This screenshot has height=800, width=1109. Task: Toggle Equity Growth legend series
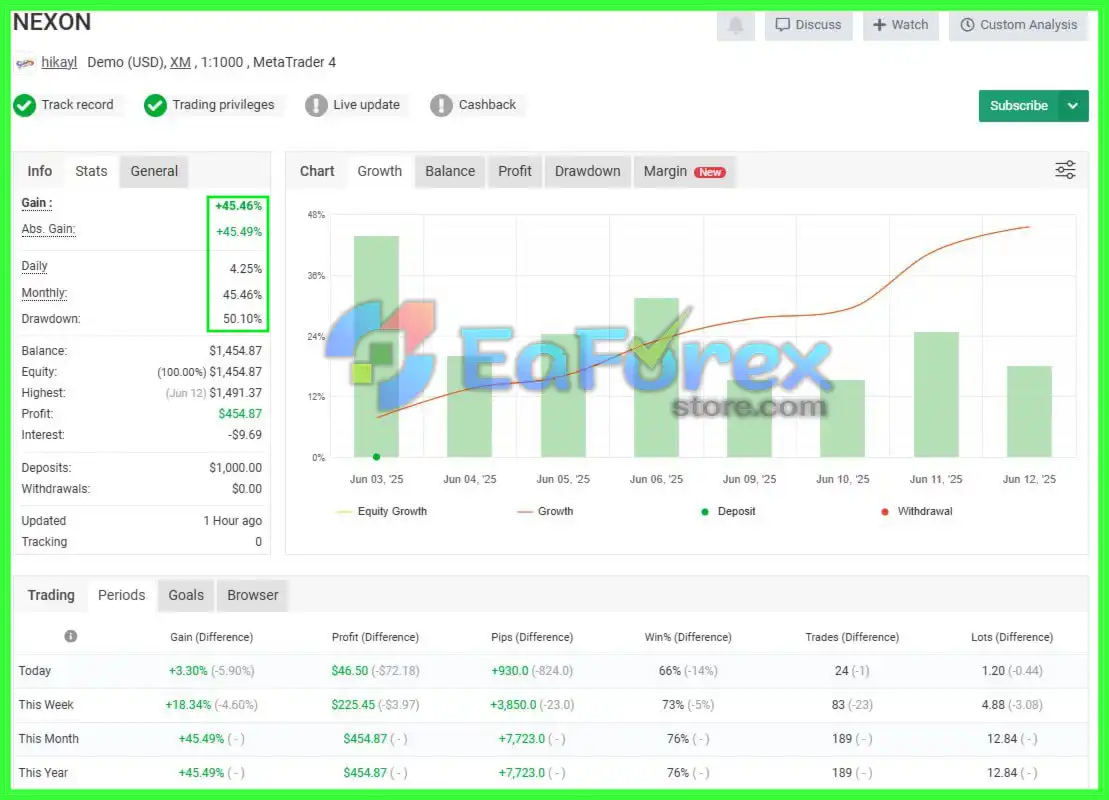pos(383,511)
